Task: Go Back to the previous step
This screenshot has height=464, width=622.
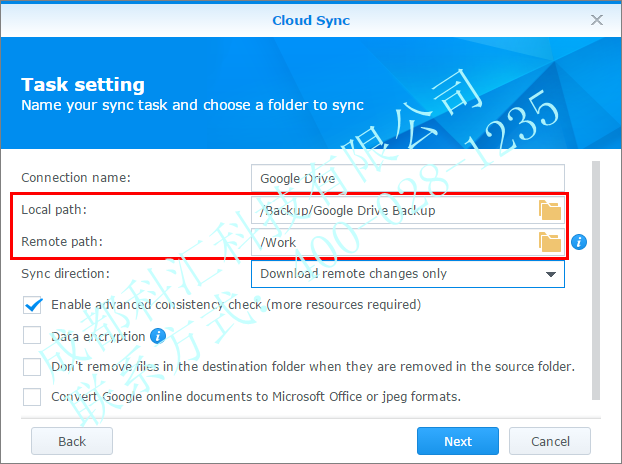Action: pos(72,441)
